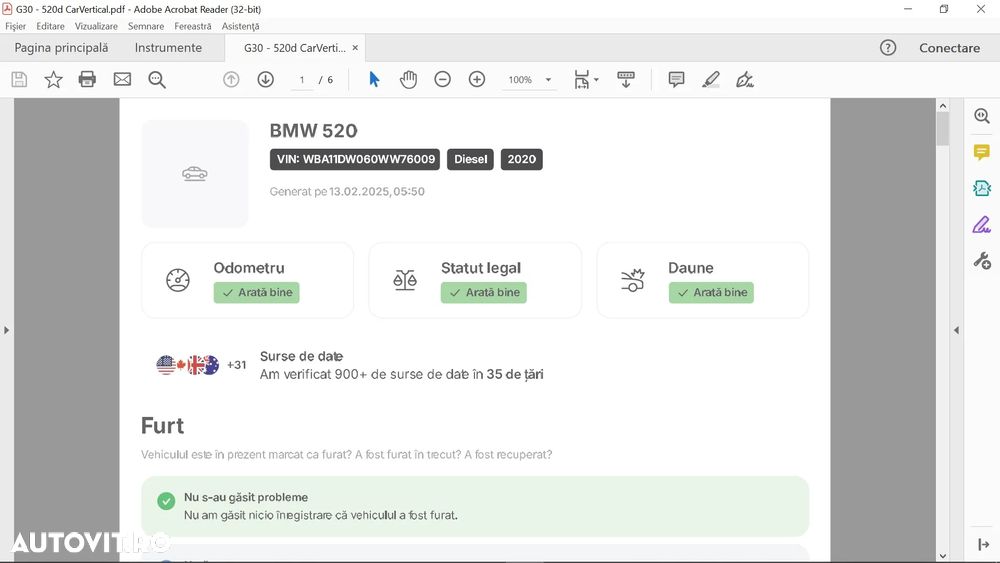This screenshot has height=563, width=1000.
Task: Go to previous page arrow
Action: point(231,80)
